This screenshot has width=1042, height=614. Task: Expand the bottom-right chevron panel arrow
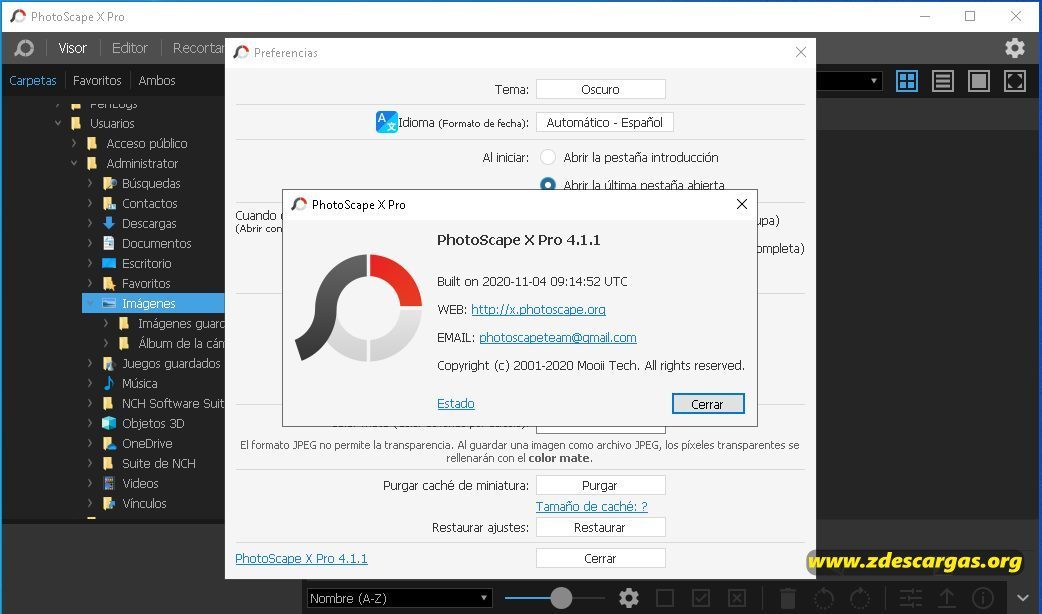tap(1023, 598)
